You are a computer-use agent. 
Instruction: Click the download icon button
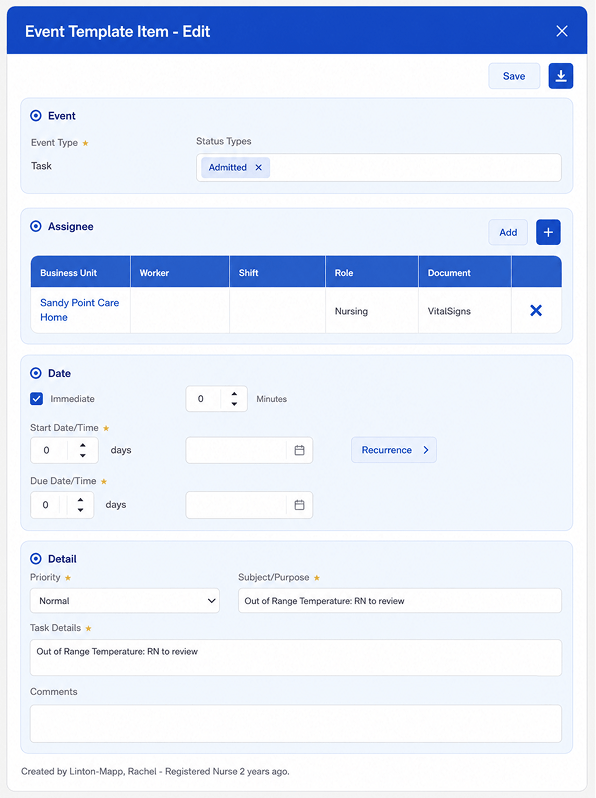(560, 76)
